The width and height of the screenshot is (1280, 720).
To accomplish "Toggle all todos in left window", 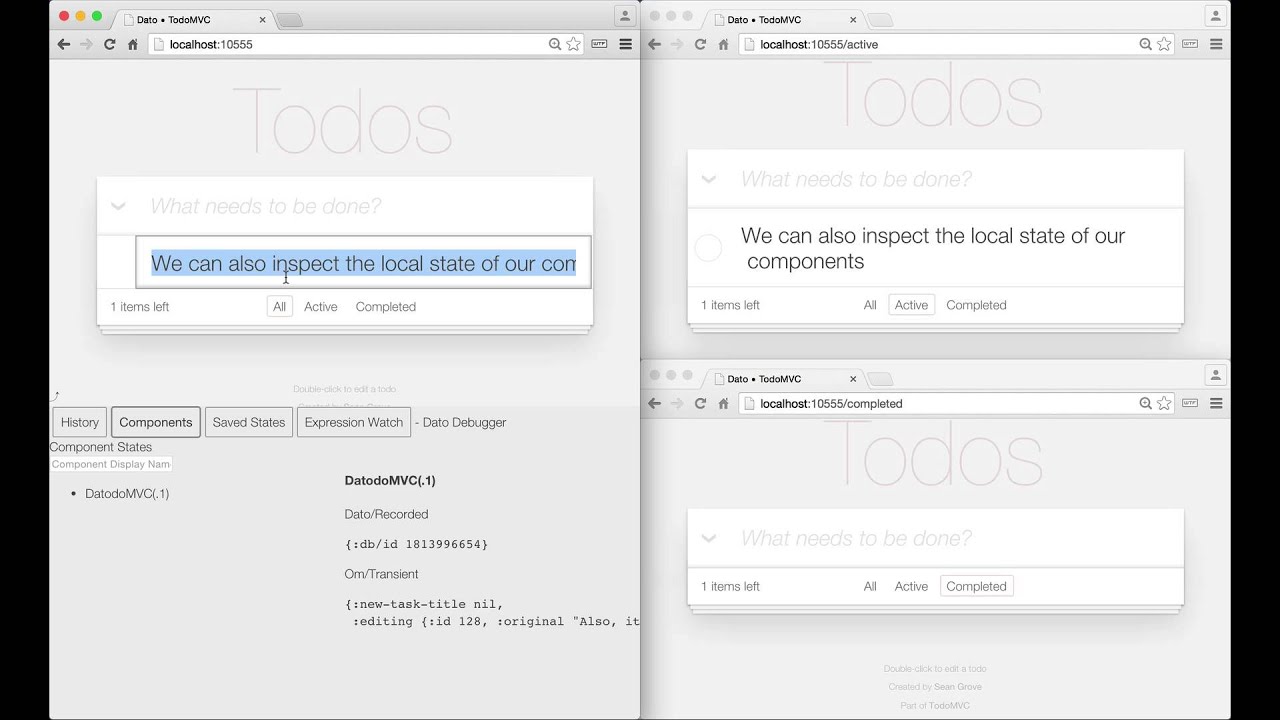I will [x=118, y=206].
